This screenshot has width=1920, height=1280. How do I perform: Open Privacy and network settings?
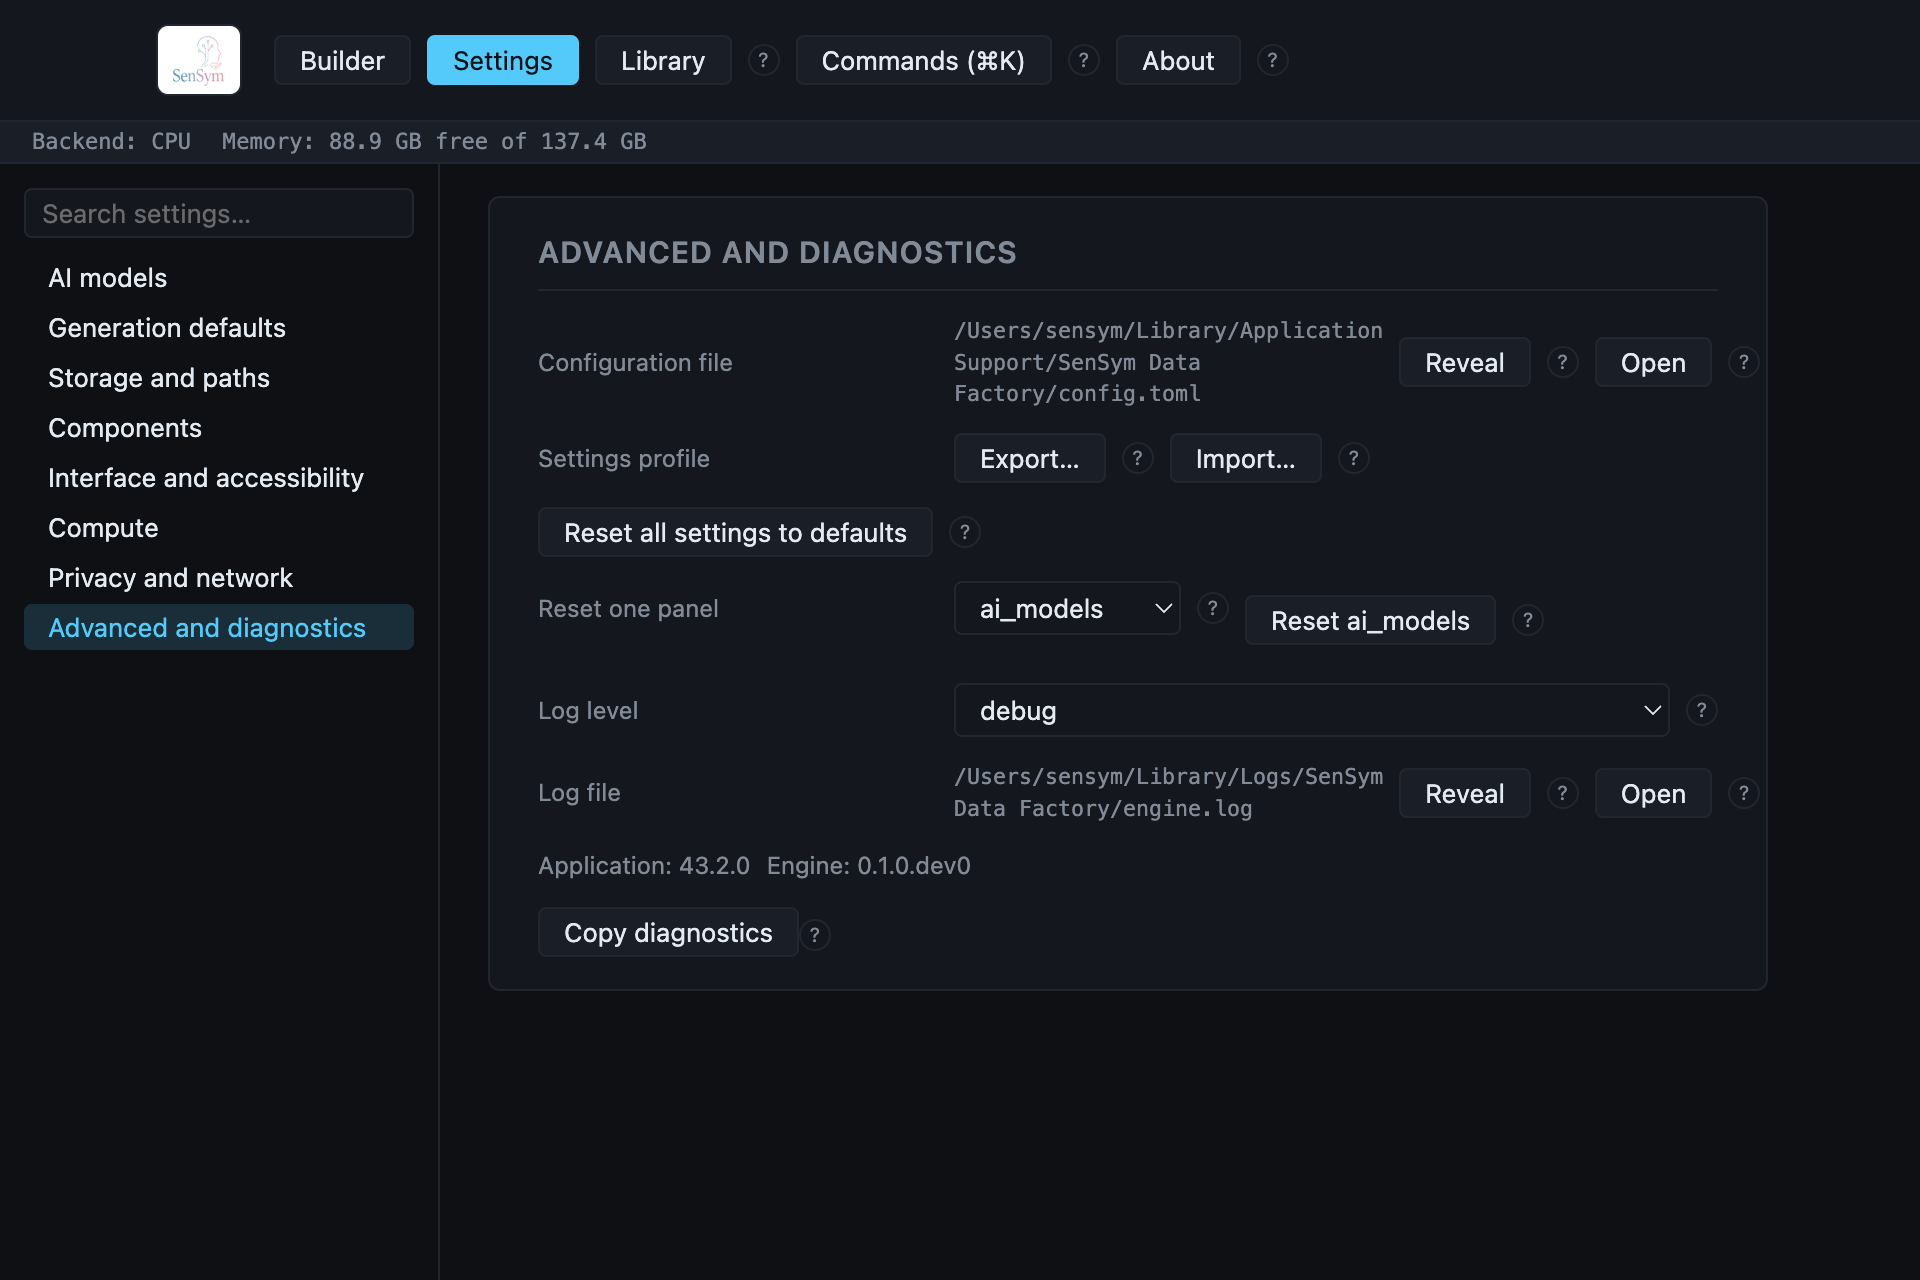pos(219,578)
